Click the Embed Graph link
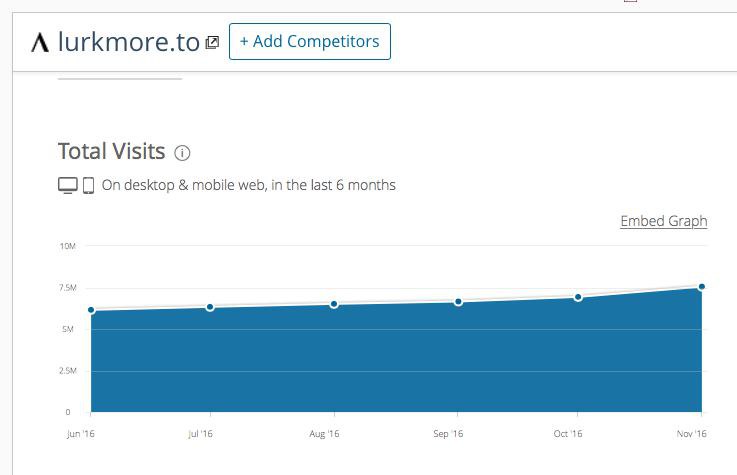This screenshot has width=737, height=475. [x=664, y=221]
